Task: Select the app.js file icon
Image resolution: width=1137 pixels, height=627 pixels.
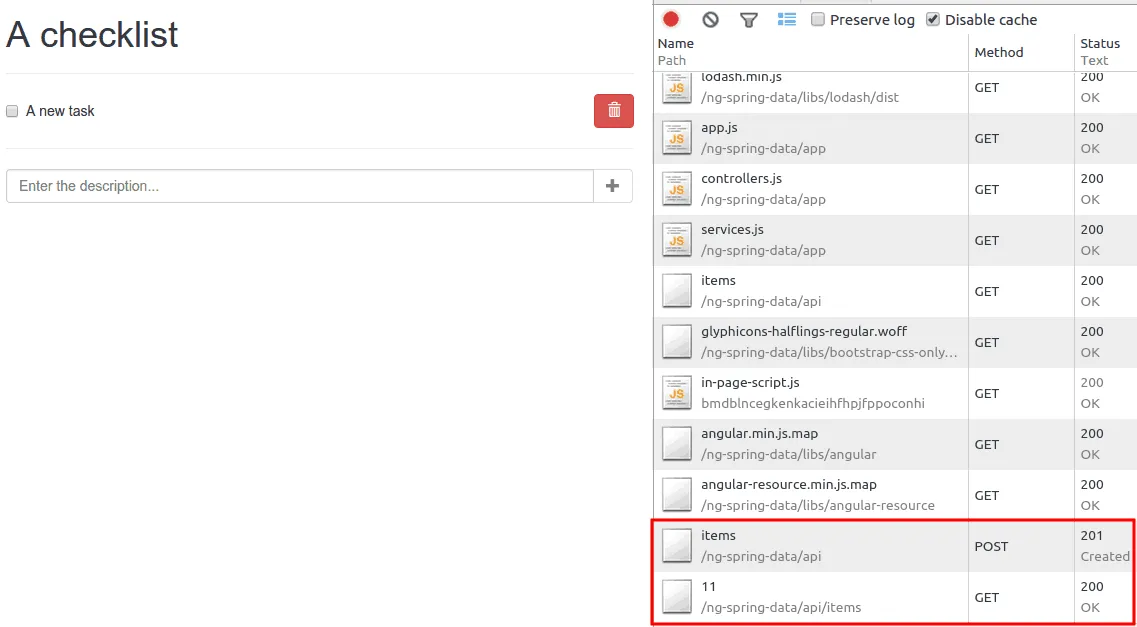Action: coord(677,138)
